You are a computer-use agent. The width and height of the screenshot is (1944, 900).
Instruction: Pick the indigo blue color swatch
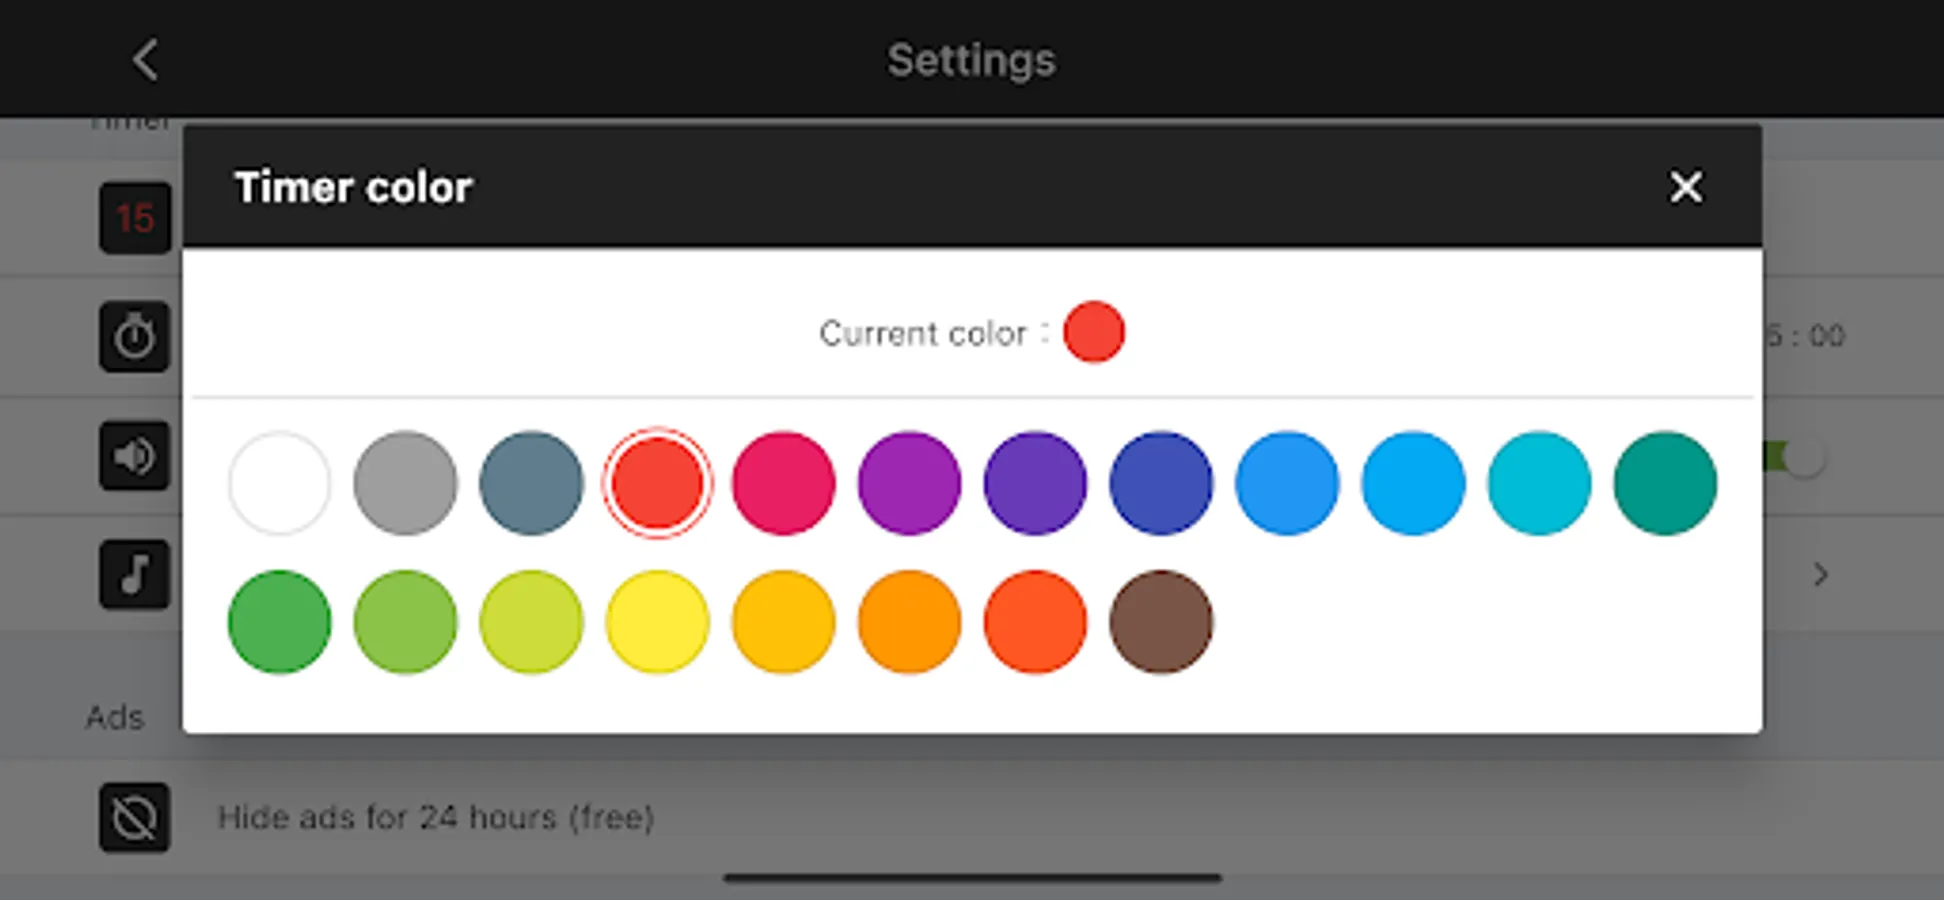pyautogui.click(x=1161, y=483)
